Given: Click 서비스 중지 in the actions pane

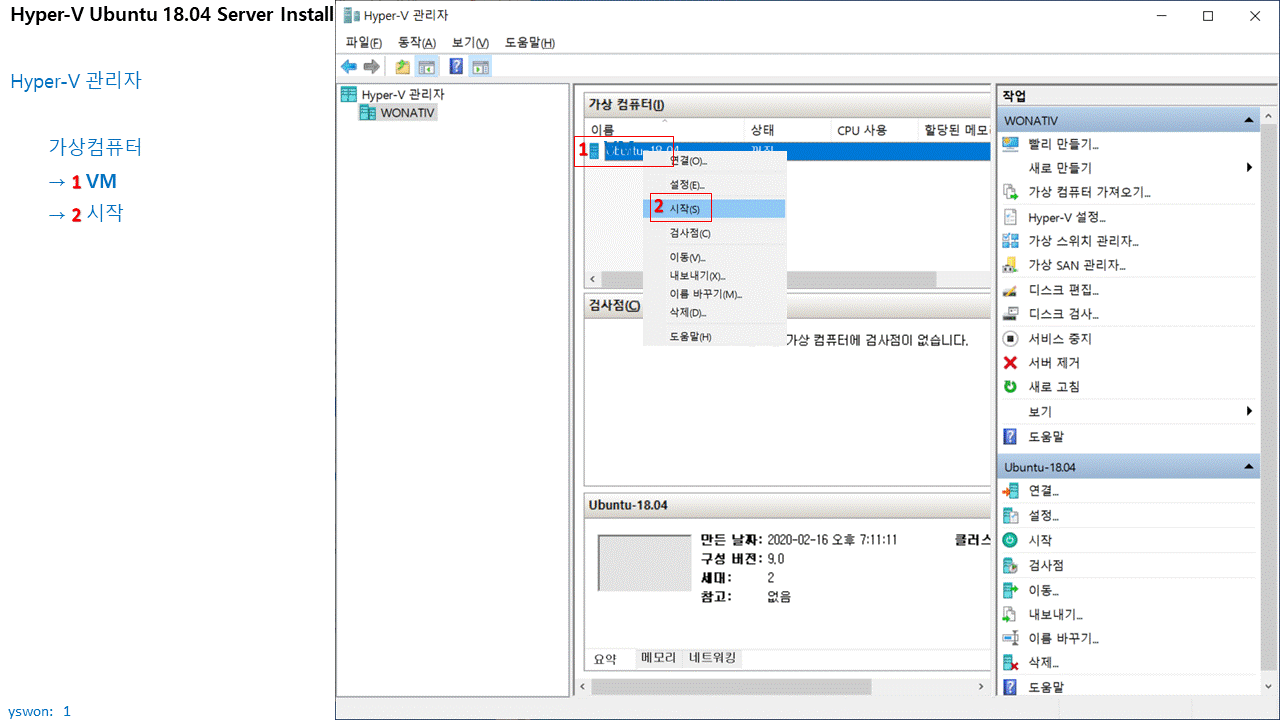Looking at the screenshot, I should point(1060,339).
